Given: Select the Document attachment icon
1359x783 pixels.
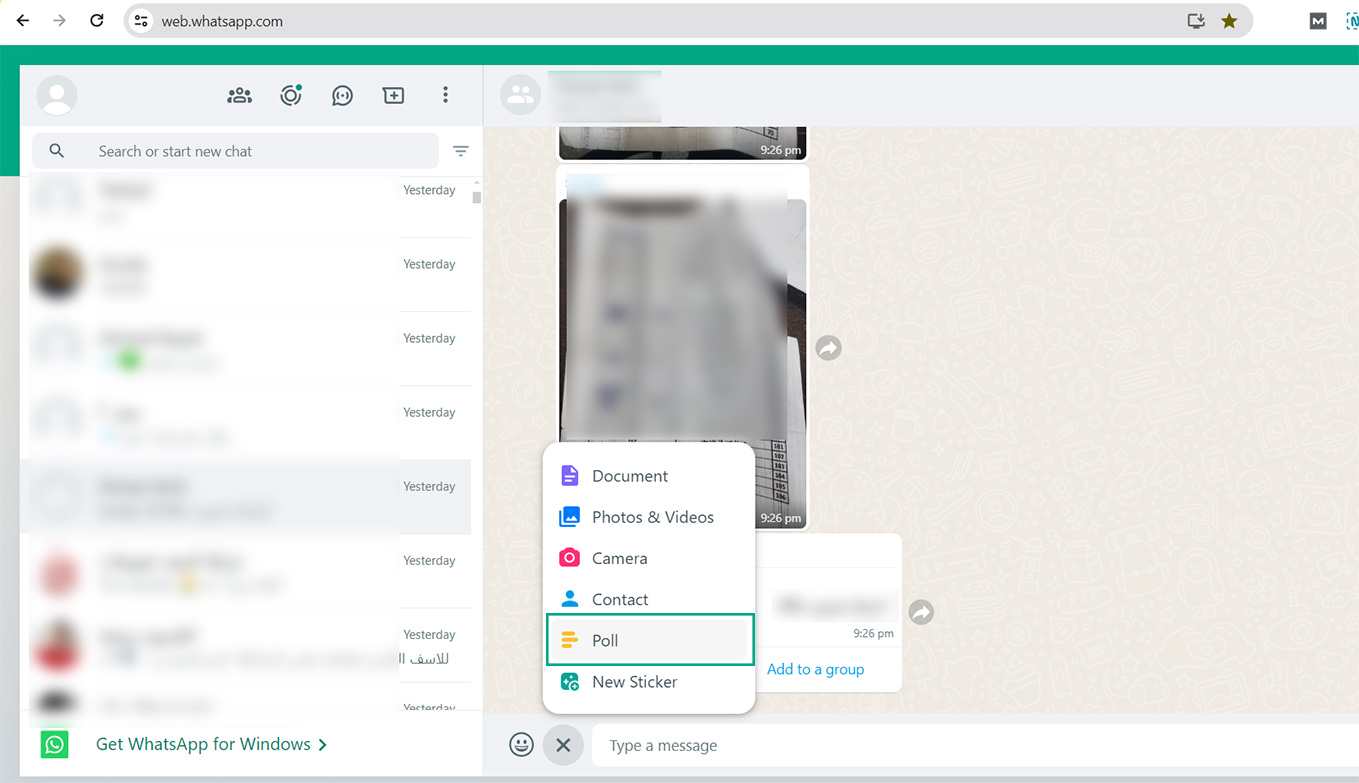Looking at the screenshot, I should pos(571,475).
